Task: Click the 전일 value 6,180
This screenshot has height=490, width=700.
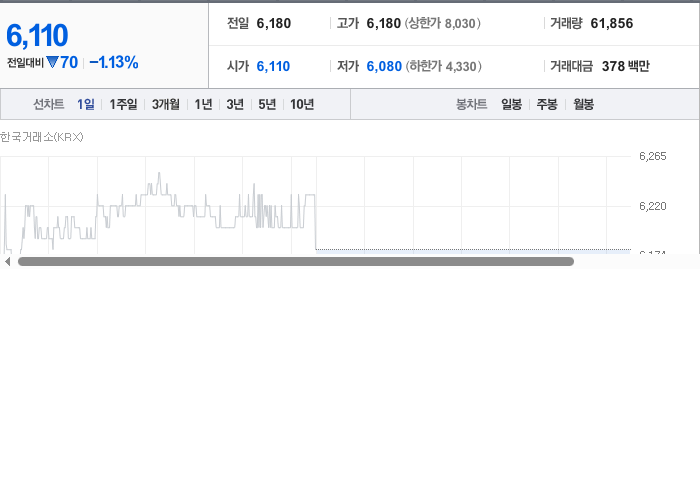Action: [274, 23]
